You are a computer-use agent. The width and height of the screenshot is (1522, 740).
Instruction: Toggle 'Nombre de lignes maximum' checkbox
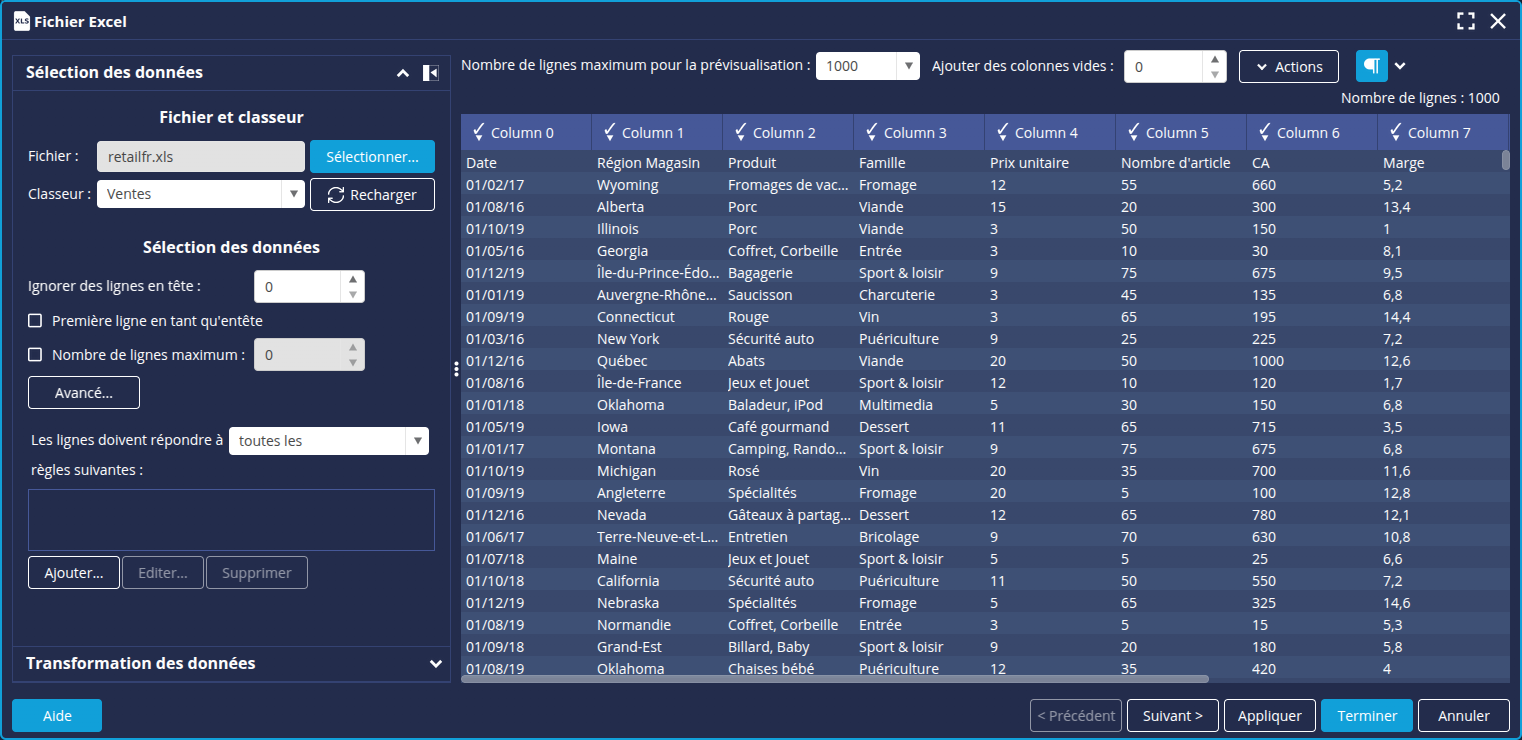[35, 355]
